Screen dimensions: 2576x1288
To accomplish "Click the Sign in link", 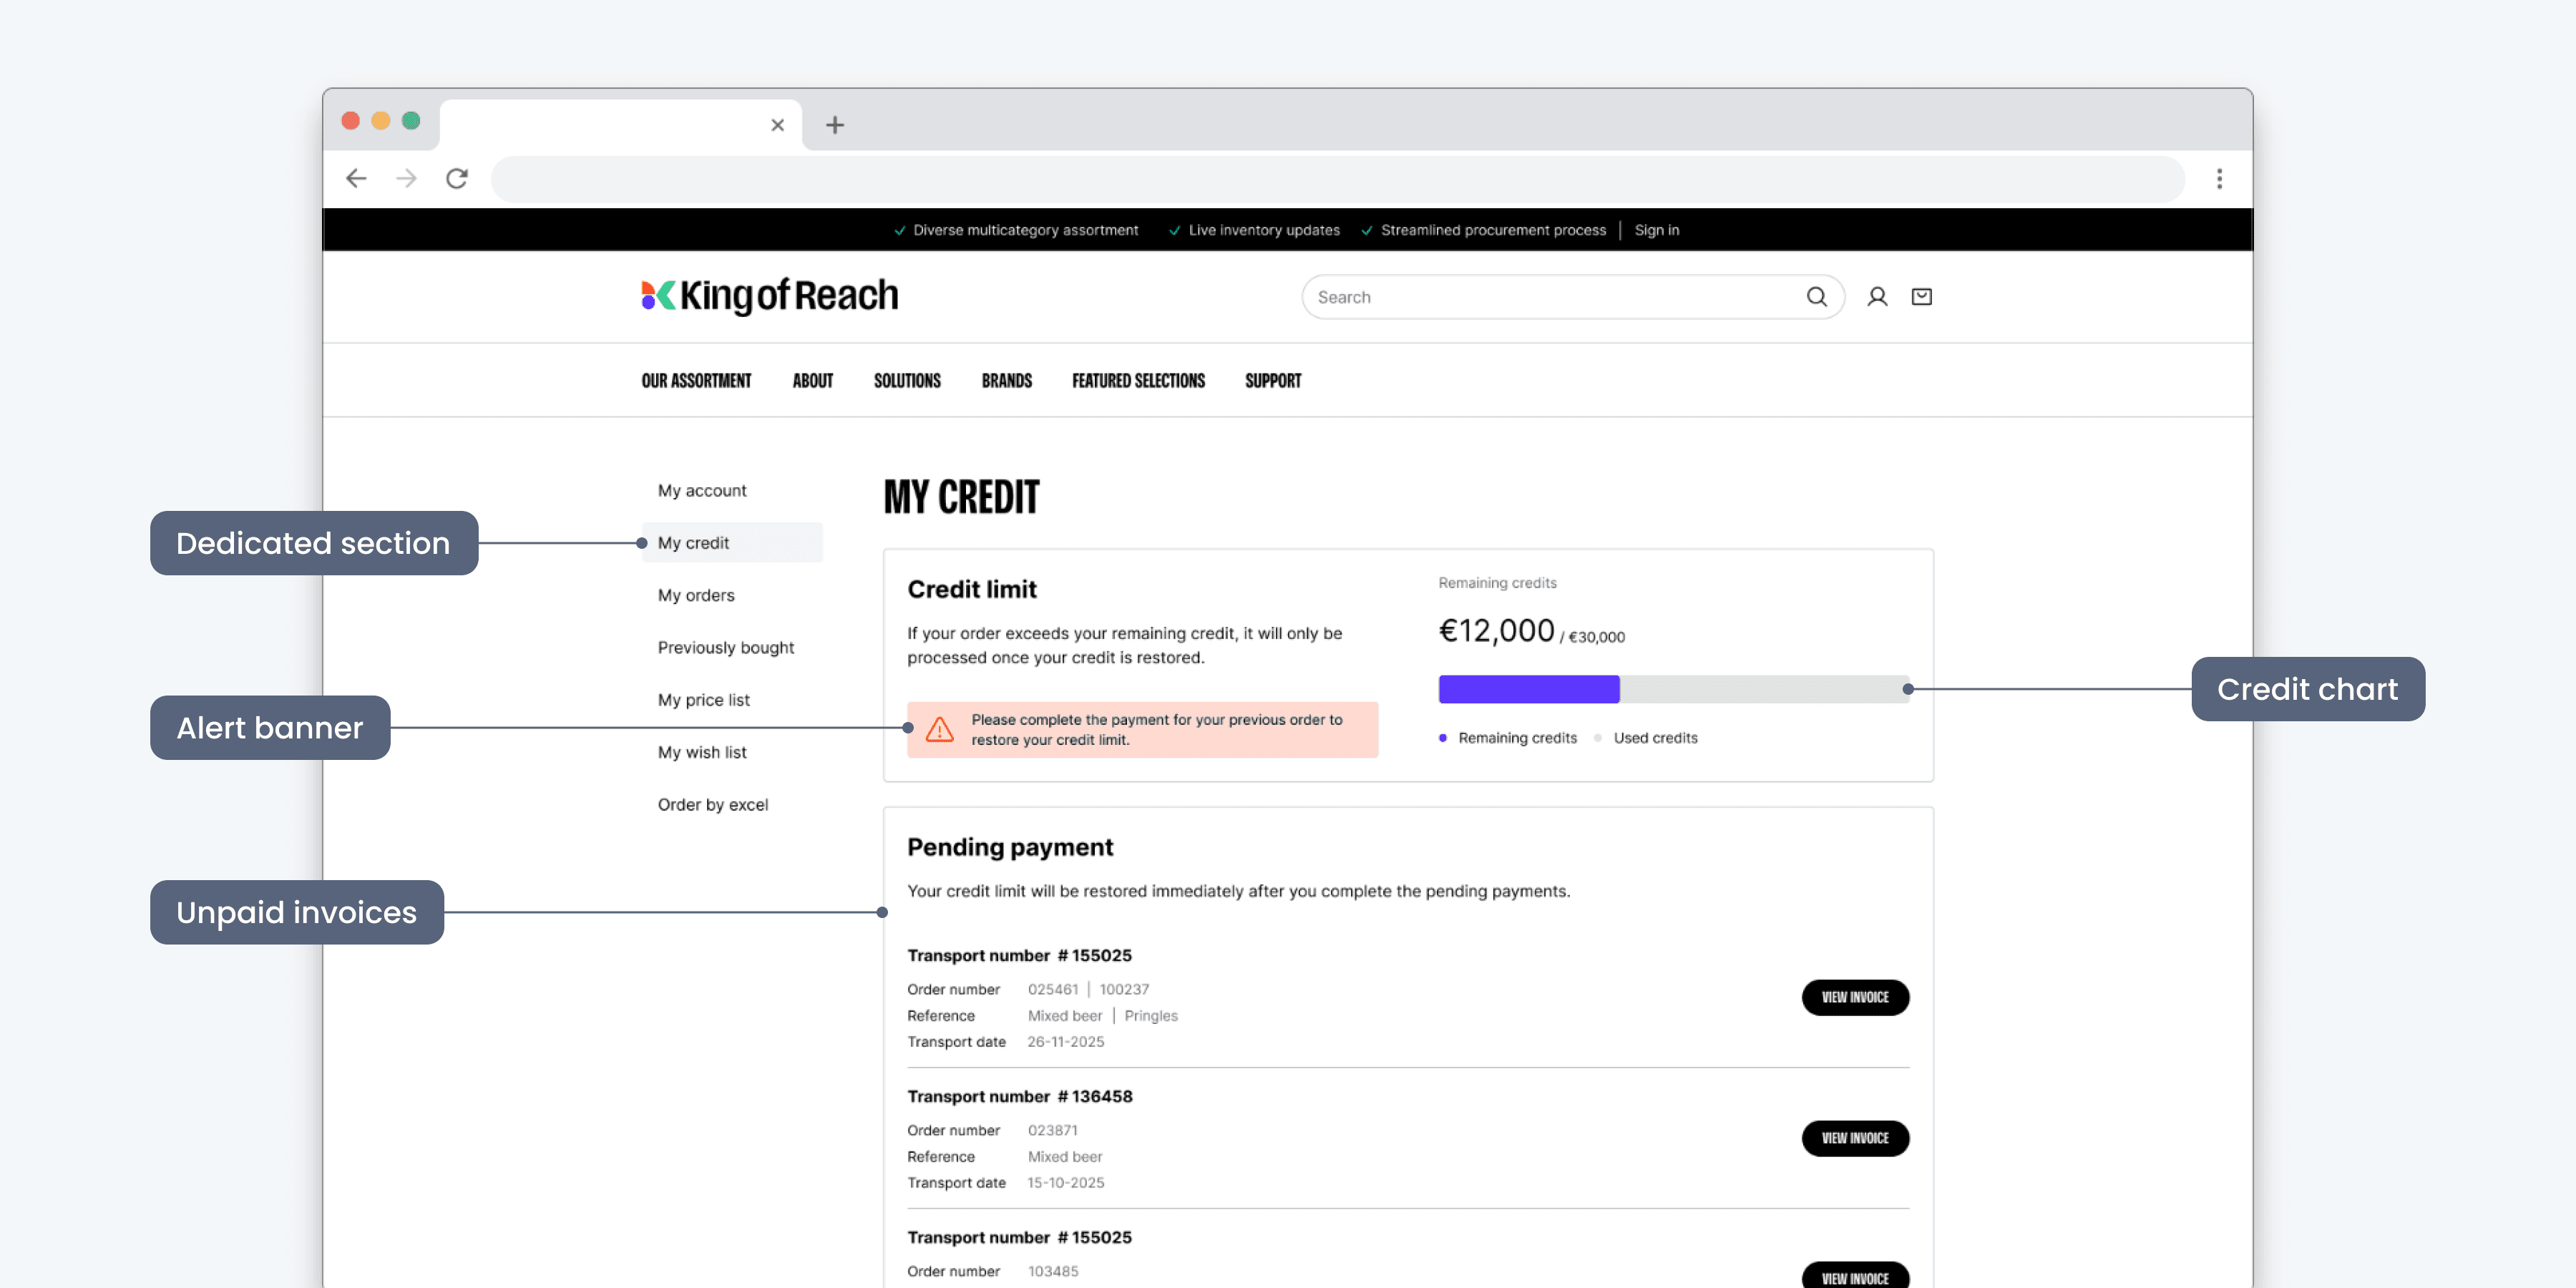I will pos(1657,230).
